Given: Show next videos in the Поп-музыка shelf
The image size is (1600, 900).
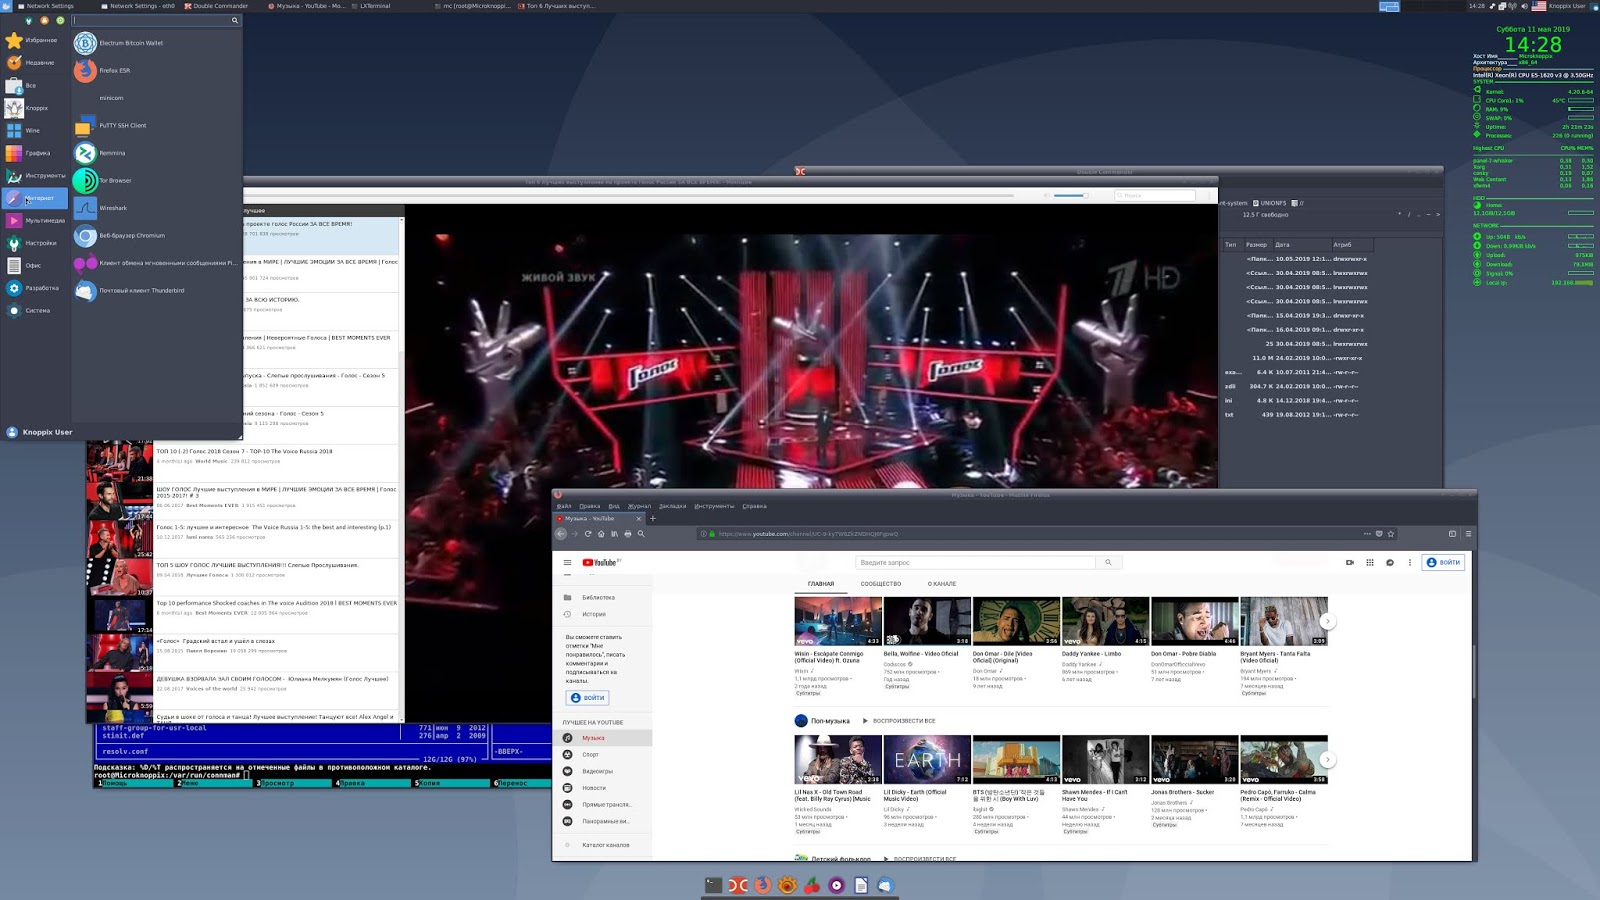Looking at the screenshot, I should click(x=1328, y=760).
